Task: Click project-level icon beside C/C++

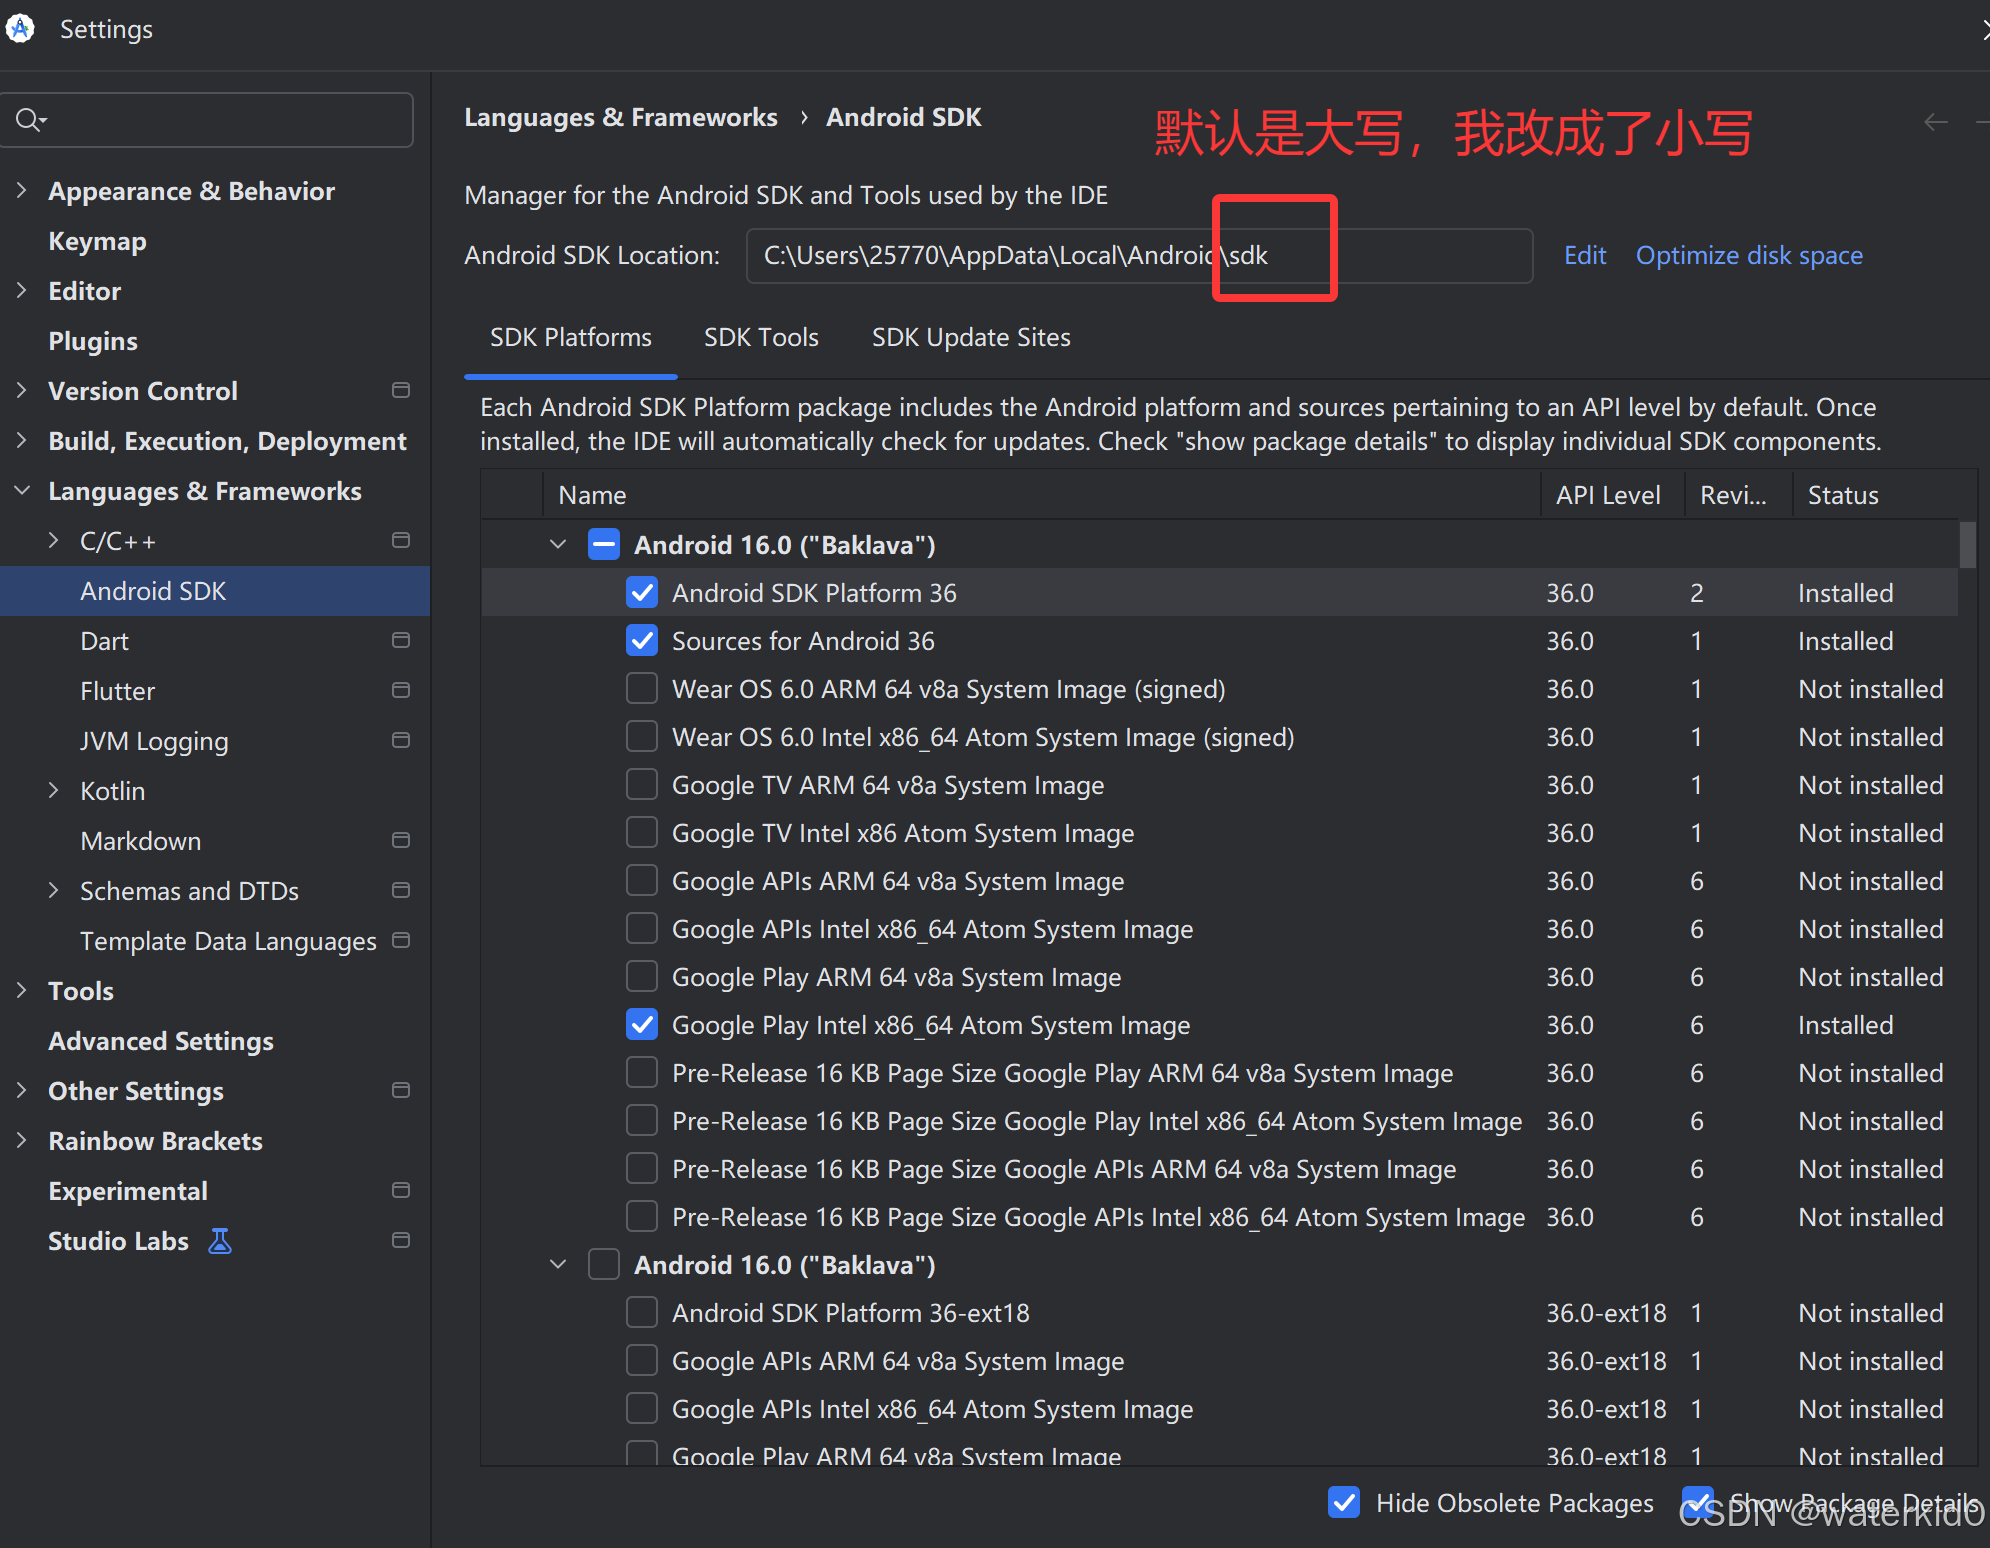Action: click(x=401, y=540)
